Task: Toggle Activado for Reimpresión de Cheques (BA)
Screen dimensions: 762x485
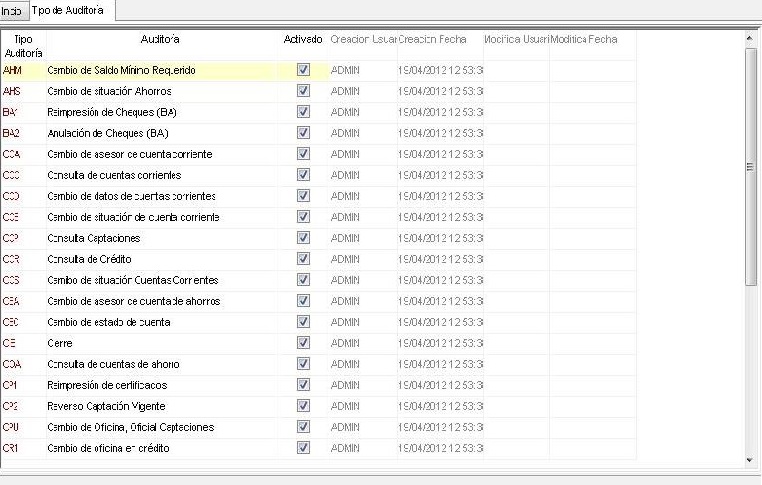Action: pos(303,112)
